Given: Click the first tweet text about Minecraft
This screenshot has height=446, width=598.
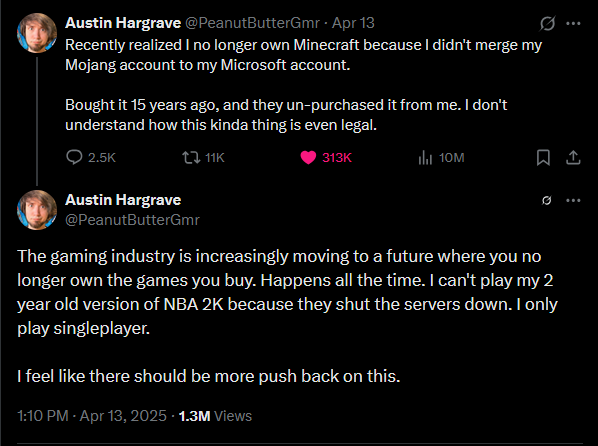Looking at the screenshot, I should coord(304,85).
